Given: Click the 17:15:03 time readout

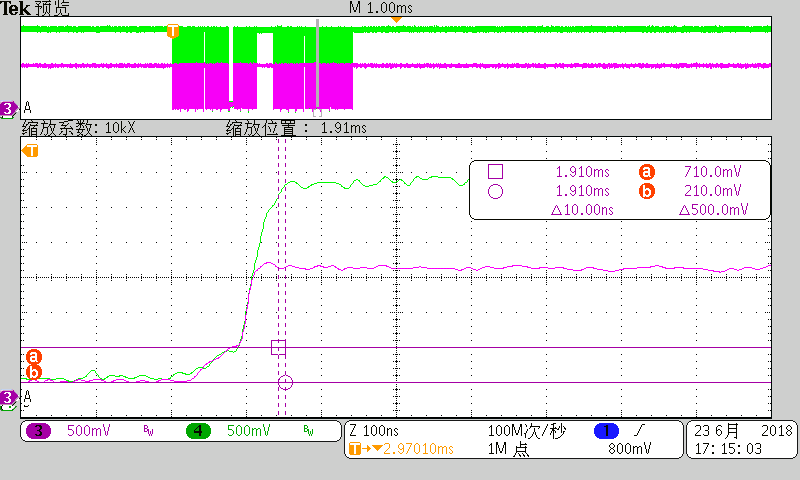Looking at the screenshot, I should 728,449.
